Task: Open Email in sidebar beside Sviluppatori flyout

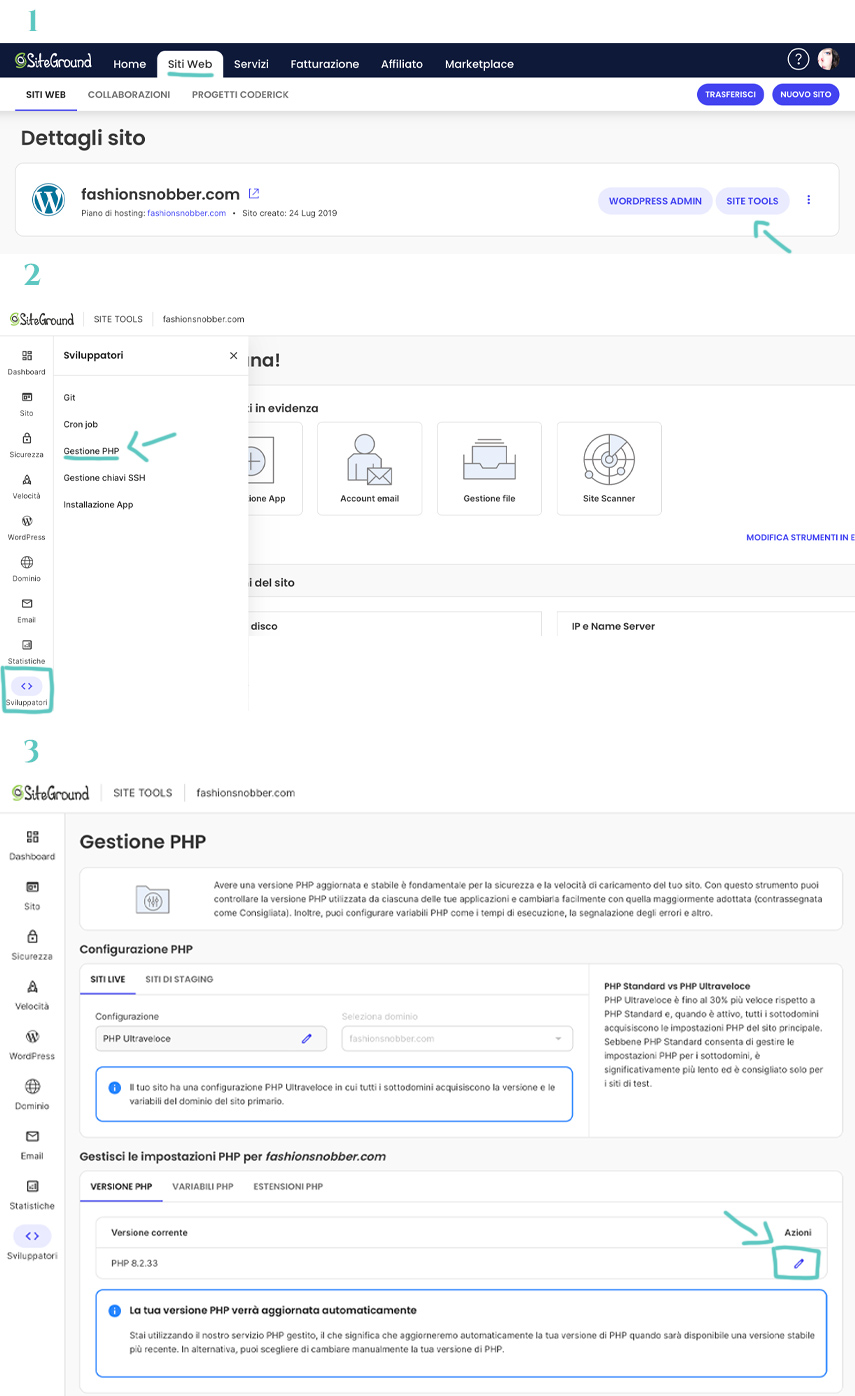Action: pyautogui.click(x=27, y=611)
